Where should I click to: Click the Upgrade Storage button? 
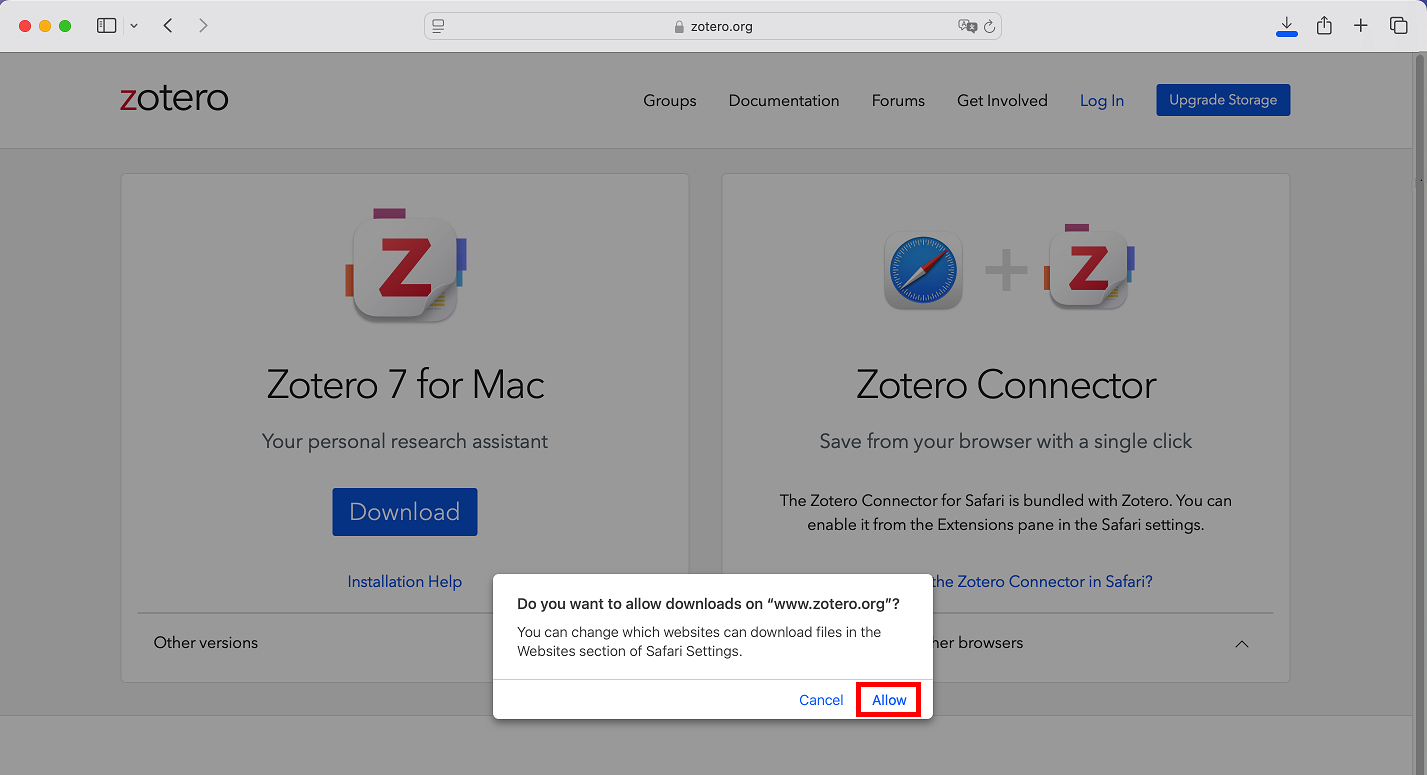point(1222,100)
